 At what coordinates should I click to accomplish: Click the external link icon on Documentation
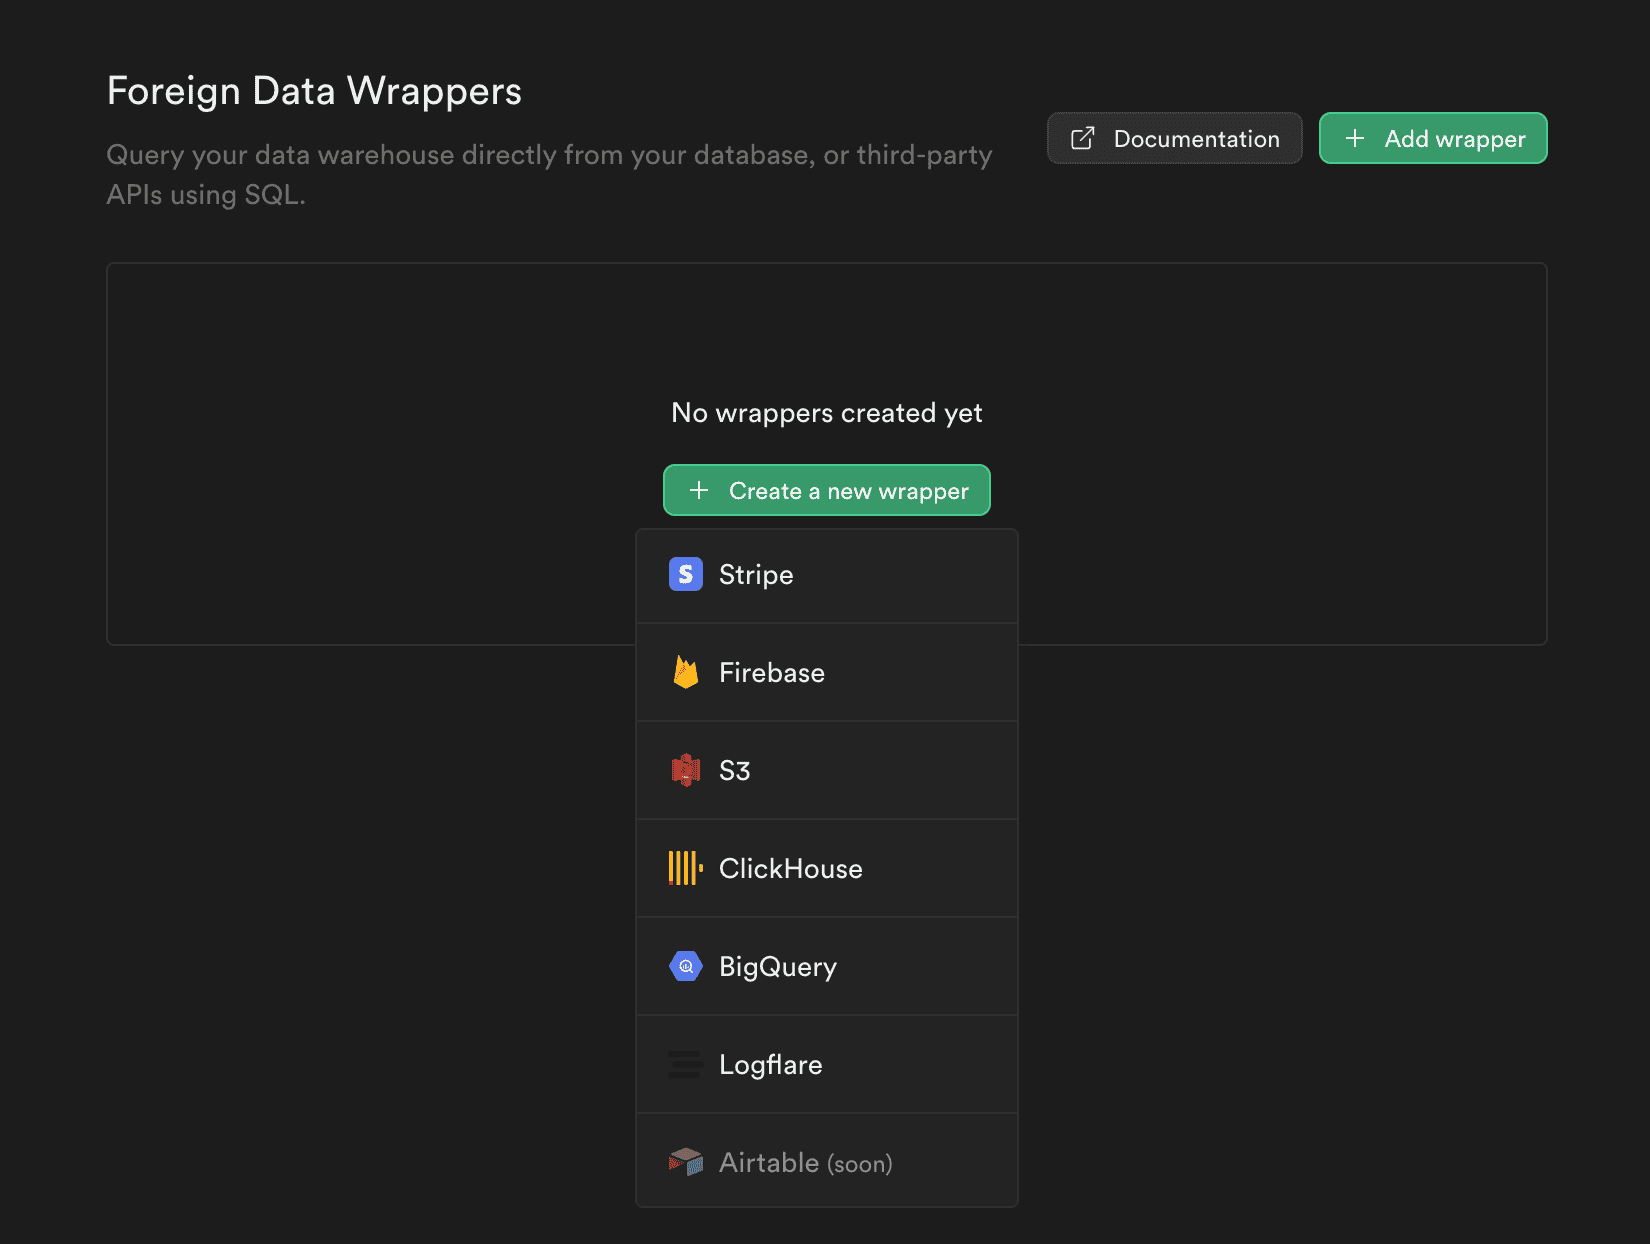(1082, 138)
